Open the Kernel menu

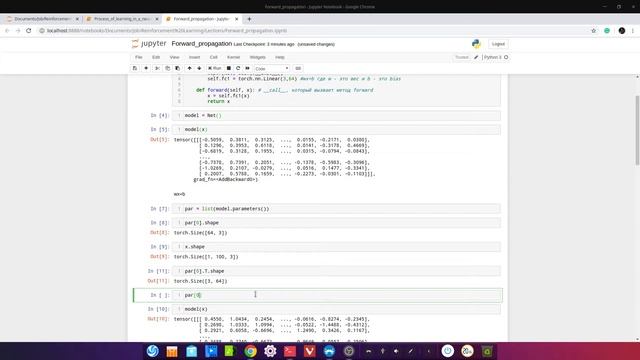(233, 57)
